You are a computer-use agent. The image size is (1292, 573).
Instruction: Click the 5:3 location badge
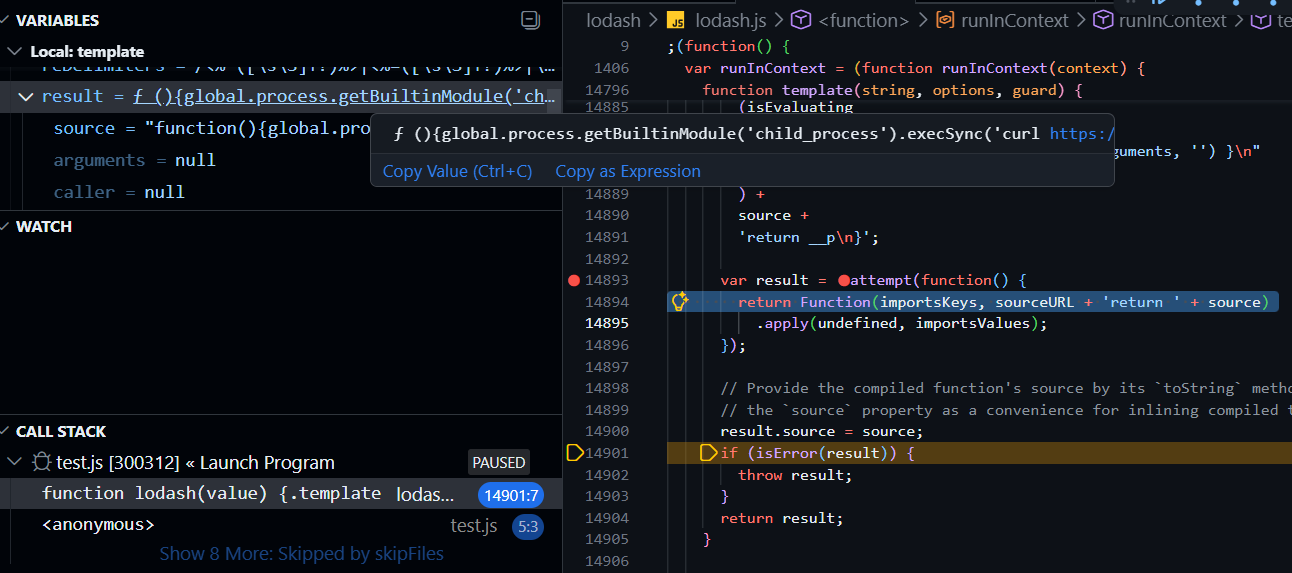click(x=527, y=525)
